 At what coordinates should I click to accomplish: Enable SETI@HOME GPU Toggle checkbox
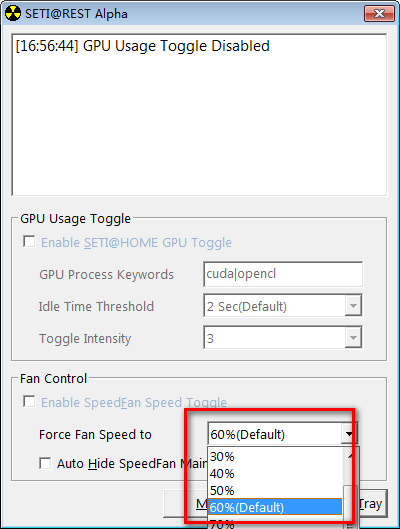(x=29, y=242)
